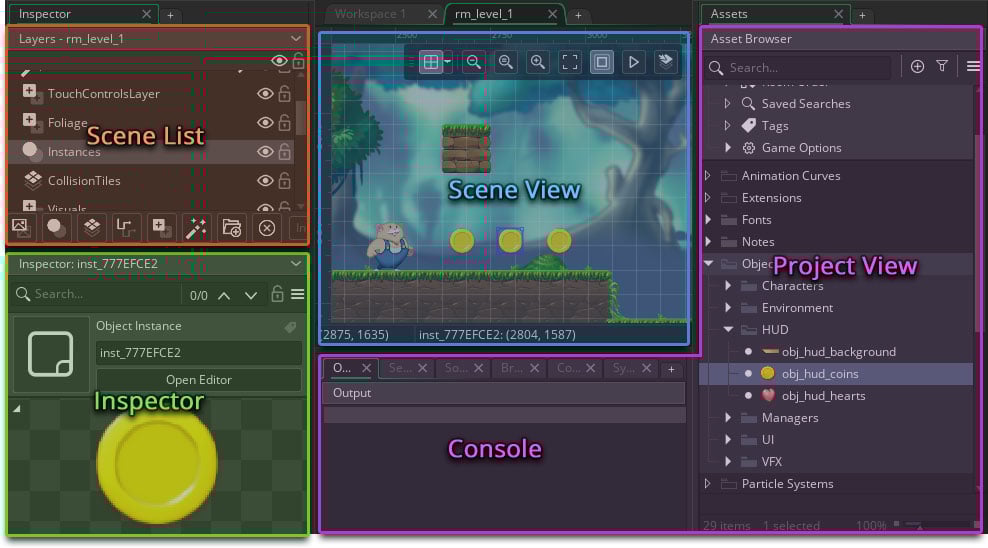Toggle lock on Foliage layer
Screen dimensions: 988x548
(x=285, y=122)
